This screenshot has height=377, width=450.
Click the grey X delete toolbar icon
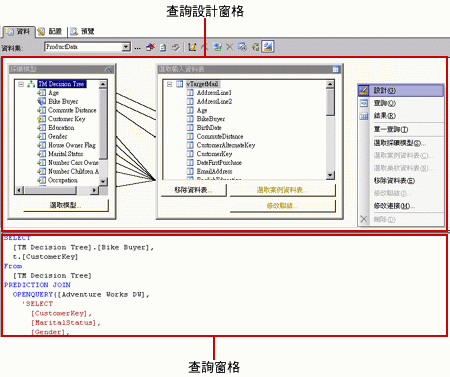tap(230, 47)
